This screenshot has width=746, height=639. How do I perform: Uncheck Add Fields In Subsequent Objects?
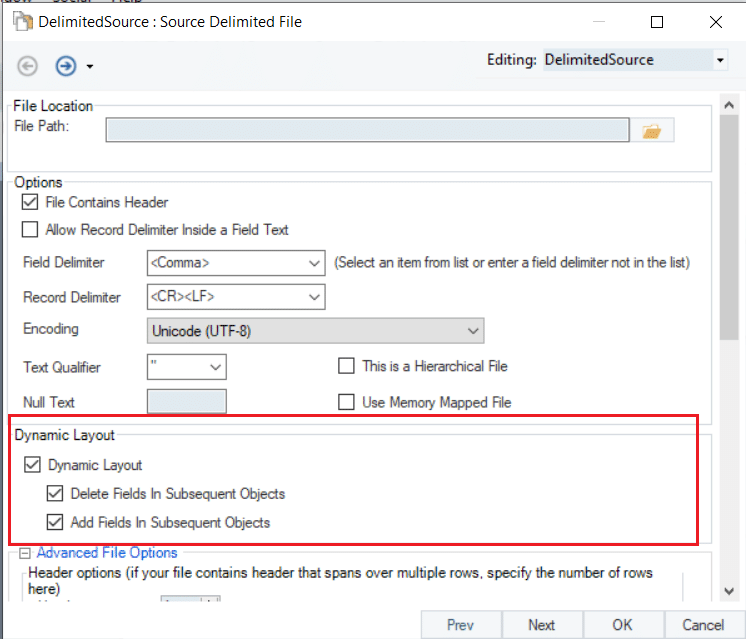(56, 522)
